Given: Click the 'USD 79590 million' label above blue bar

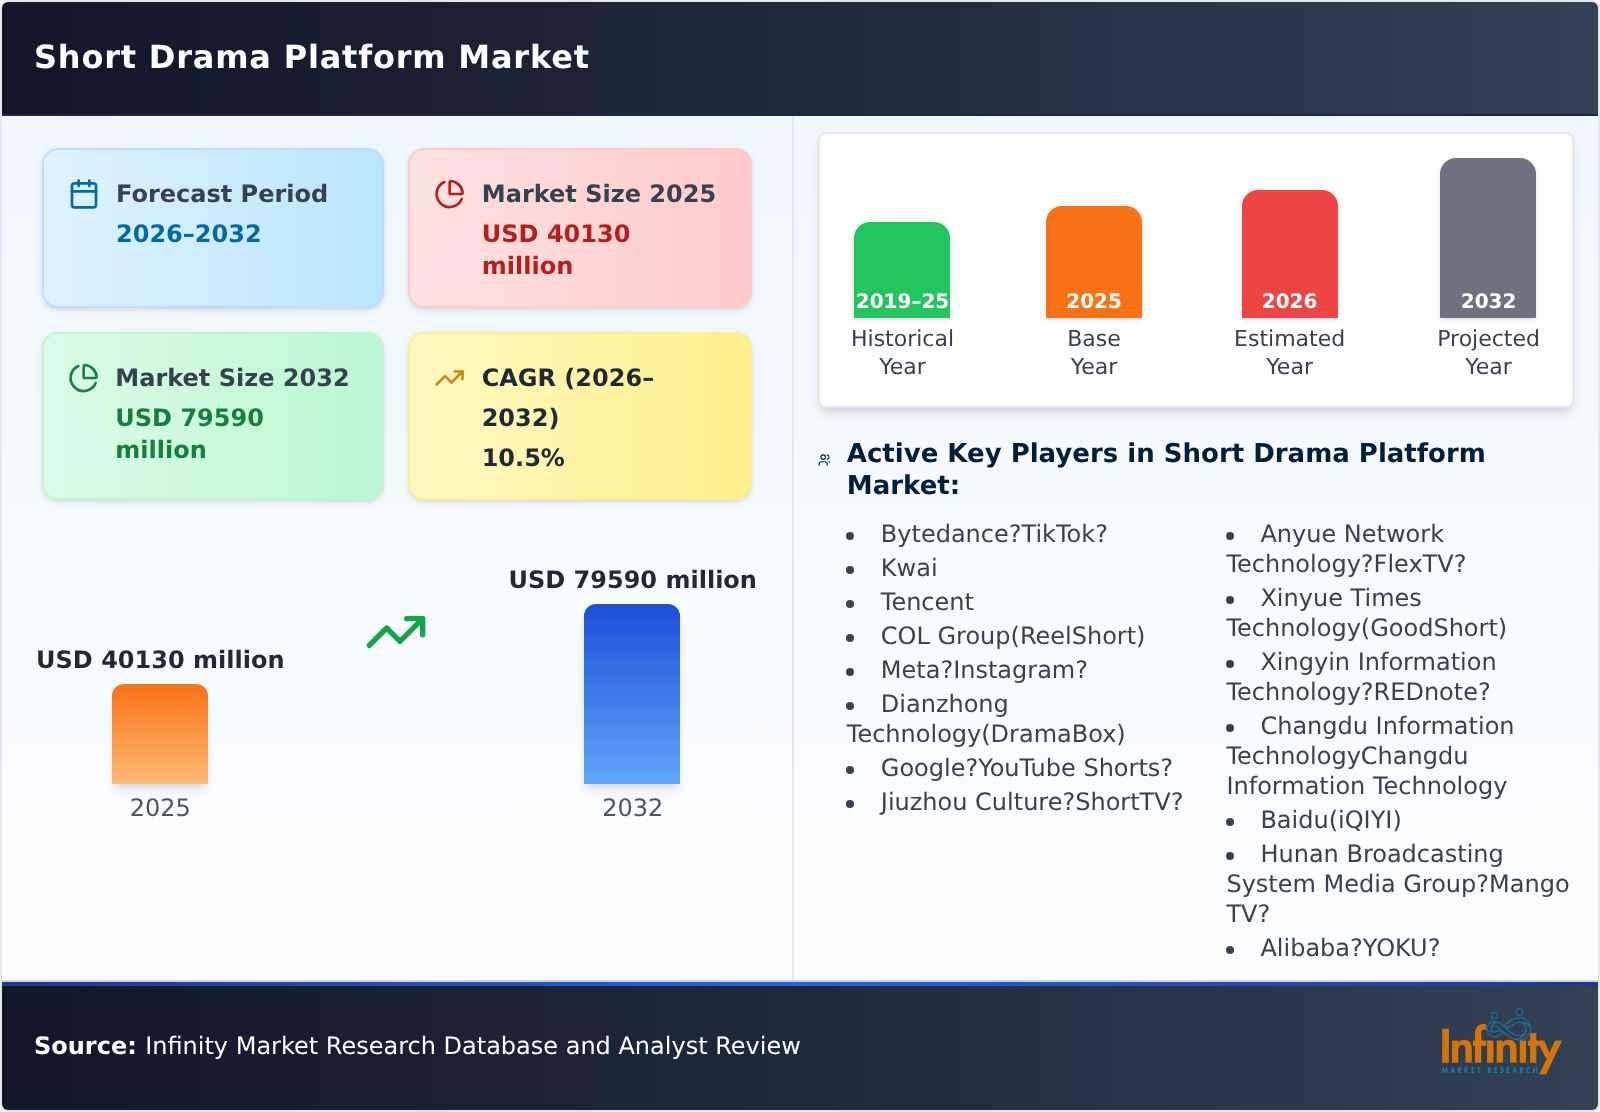Looking at the screenshot, I should 632,580.
